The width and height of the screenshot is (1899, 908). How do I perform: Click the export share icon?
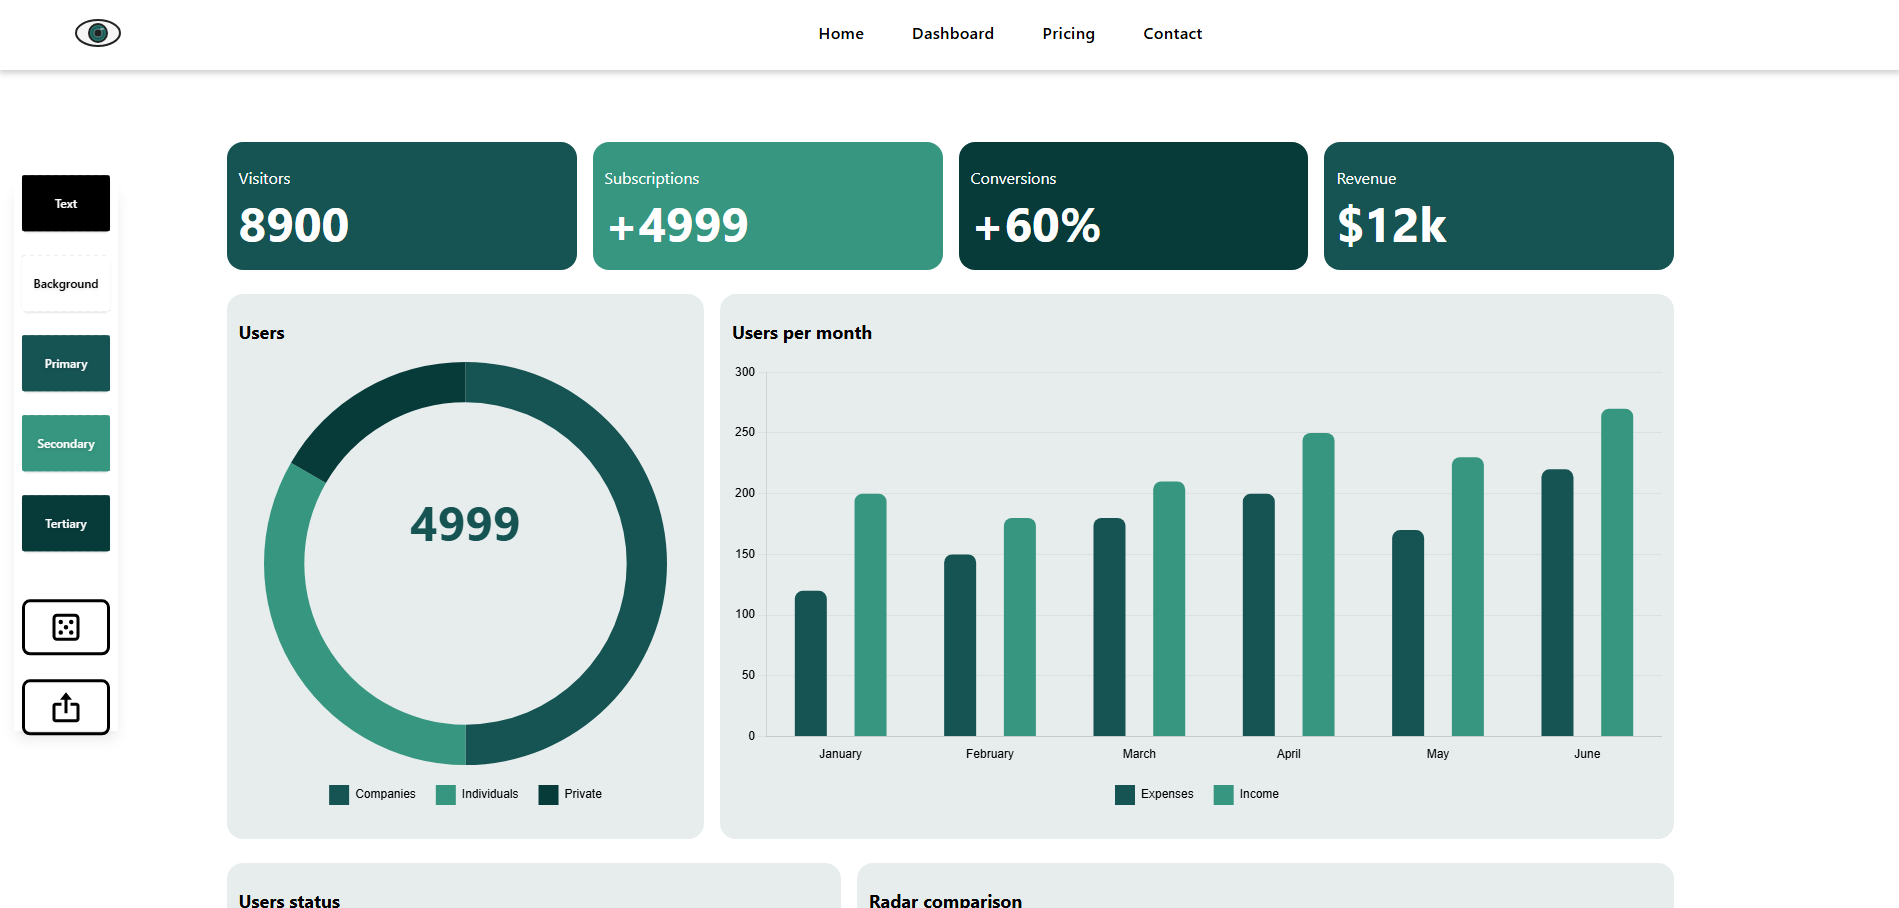click(66, 707)
